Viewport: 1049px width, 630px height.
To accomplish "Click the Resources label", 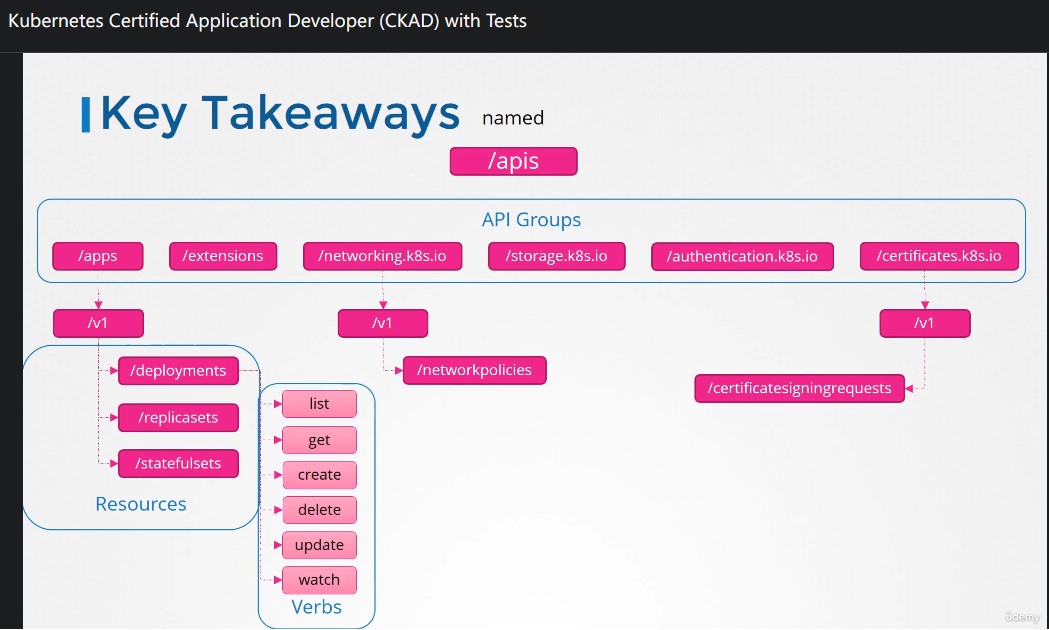I will click(140, 504).
